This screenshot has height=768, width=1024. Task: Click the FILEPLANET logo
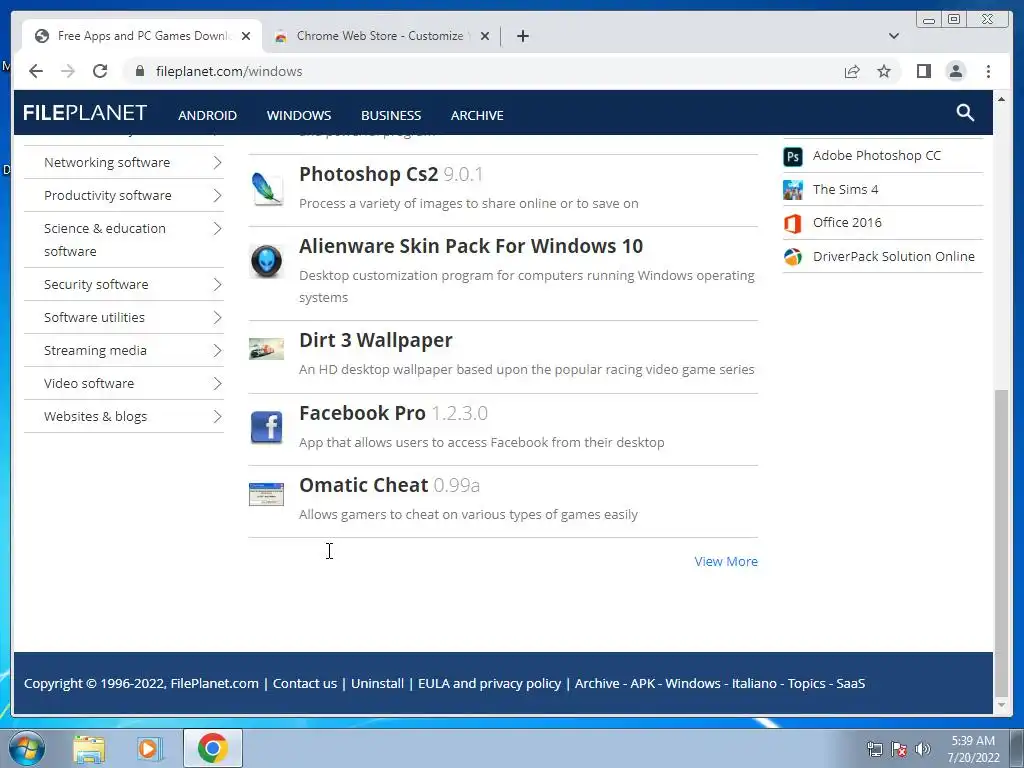(x=85, y=113)
